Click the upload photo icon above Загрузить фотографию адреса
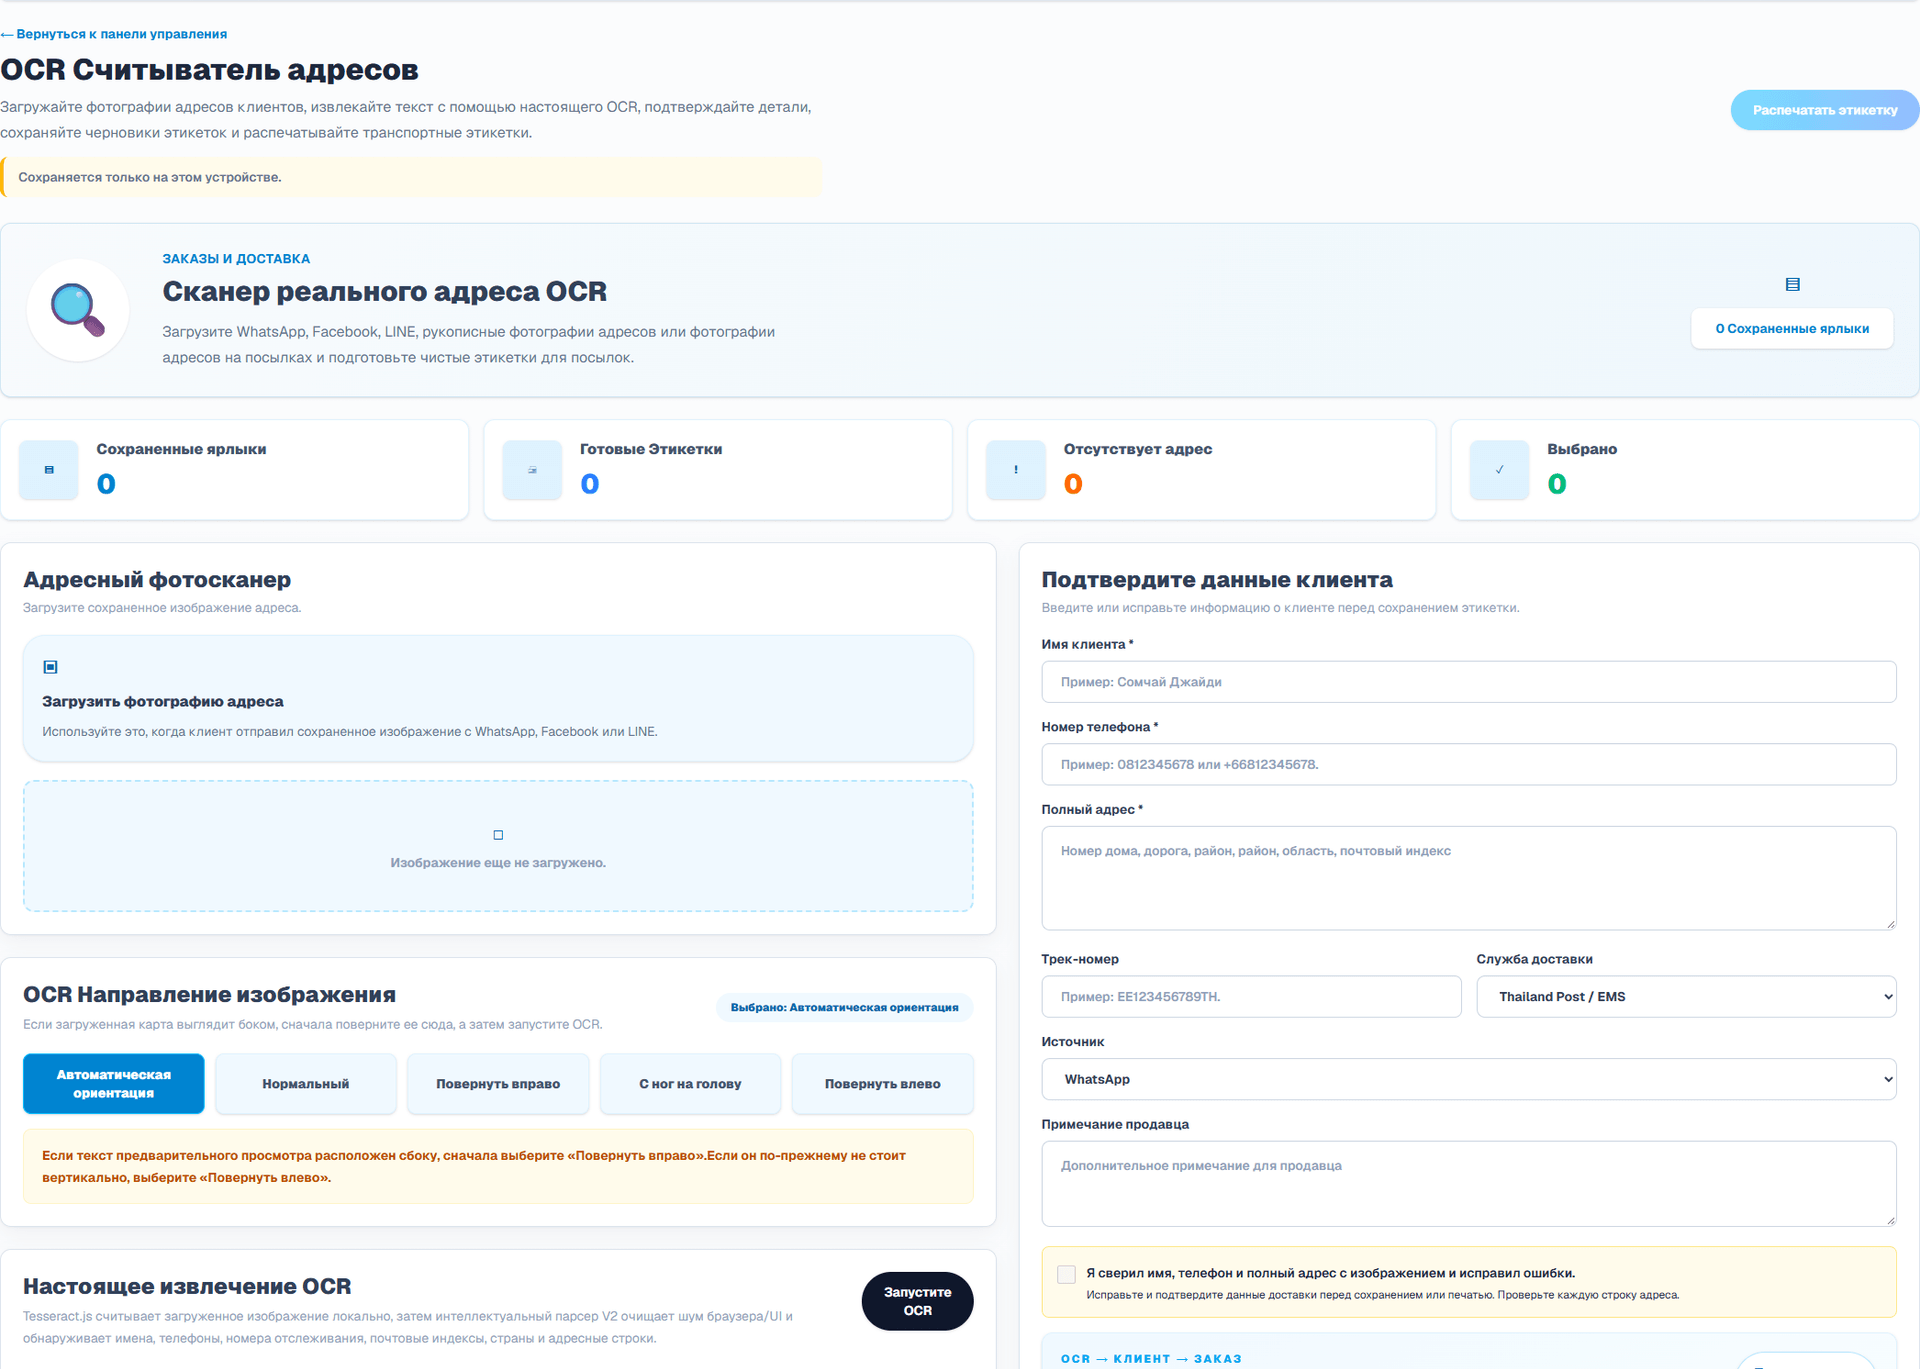The image size is (1920, 1369). tap(50, 667)
